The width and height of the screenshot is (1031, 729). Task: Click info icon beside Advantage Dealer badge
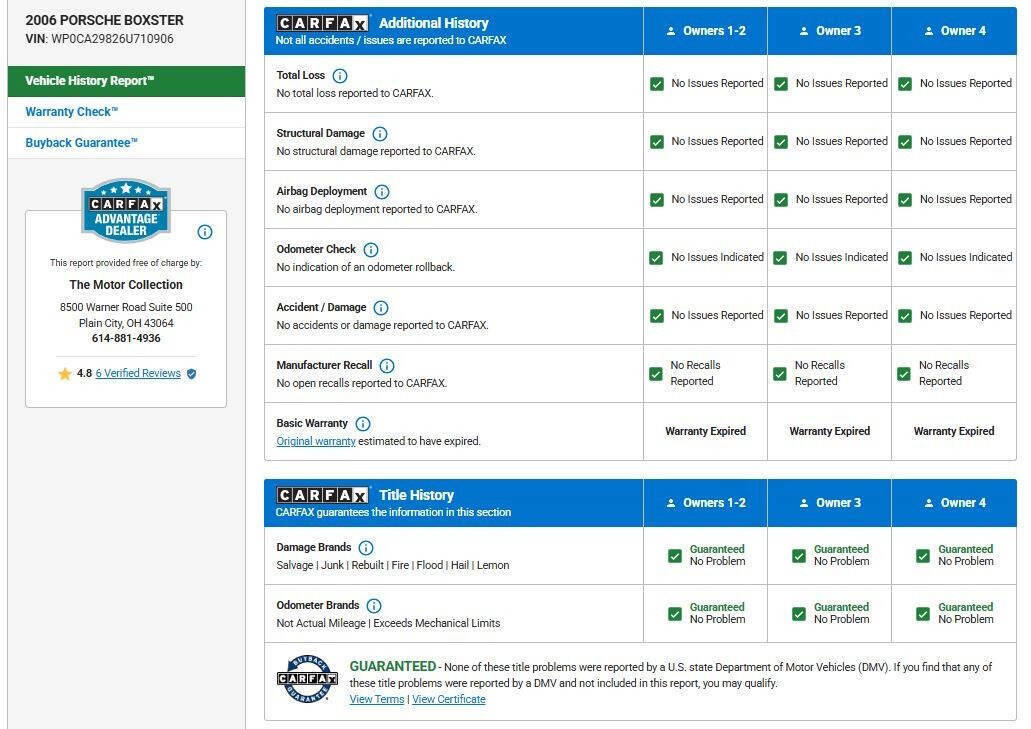pos(205,232)
